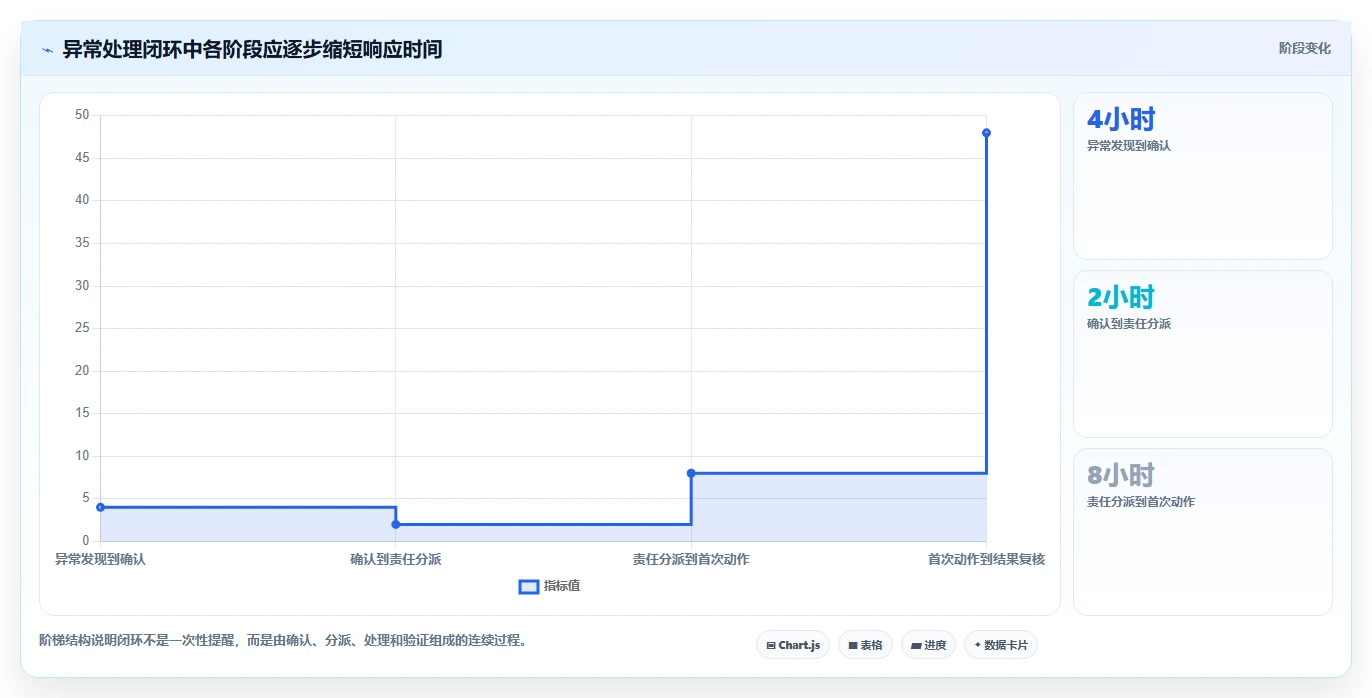Screen dimensions: 1372x698
Task: Select the 2小时 data card
Action: point(1202,354)
